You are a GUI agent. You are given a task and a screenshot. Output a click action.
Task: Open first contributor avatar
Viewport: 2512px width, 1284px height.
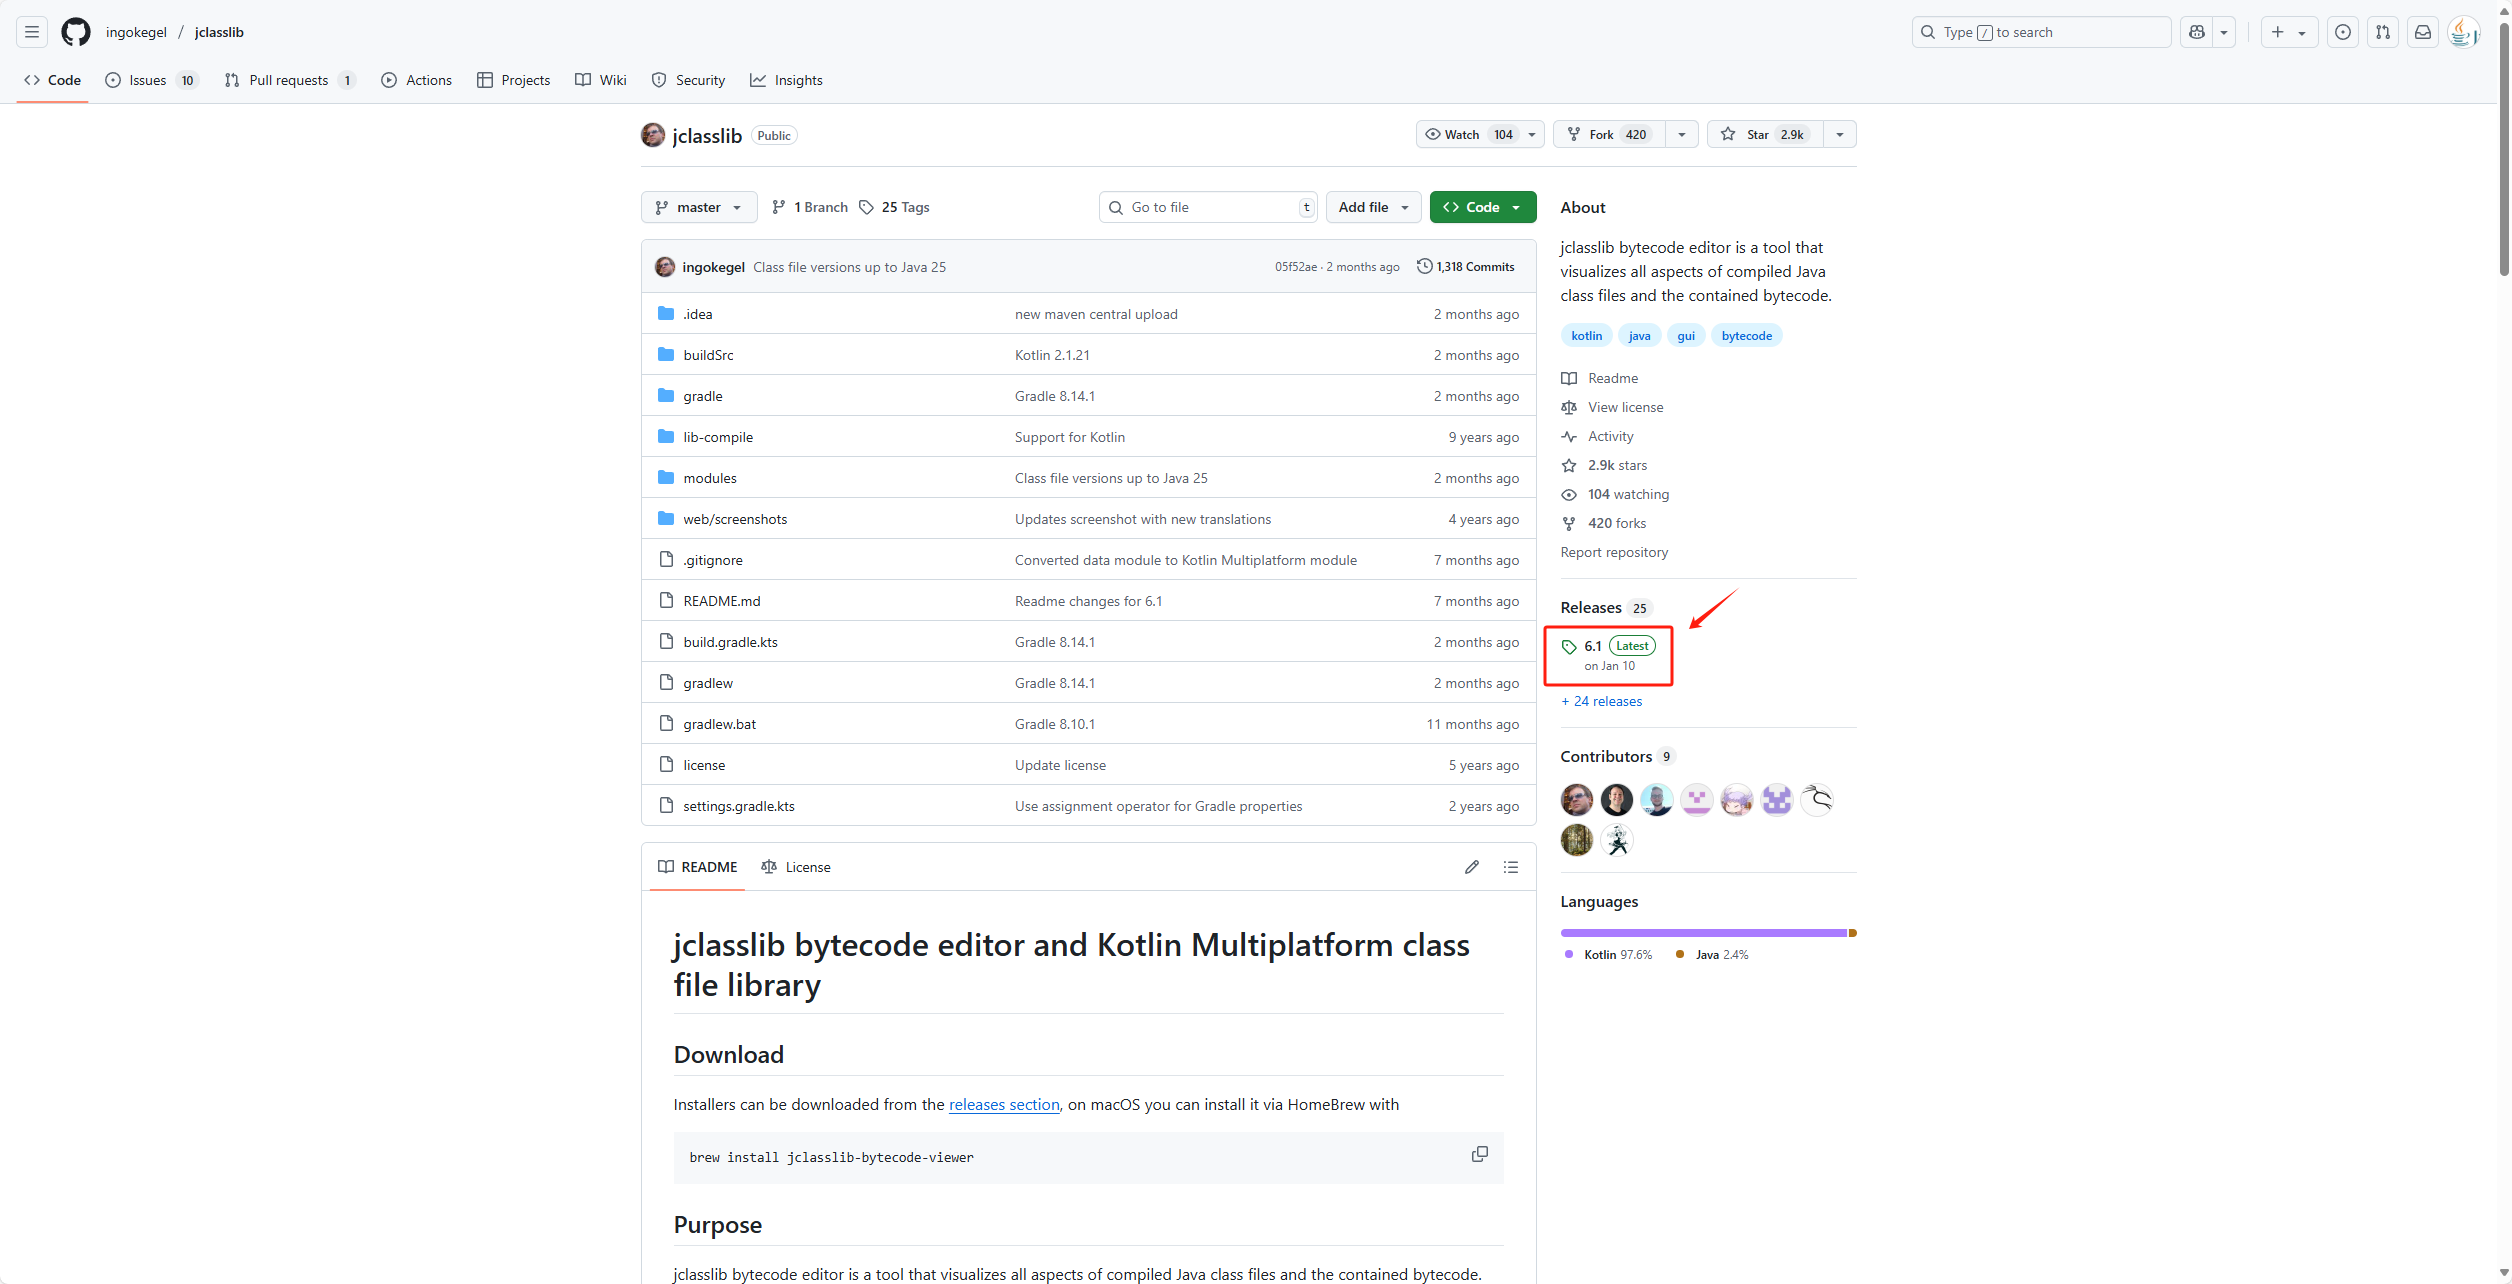coord(1577,800)
